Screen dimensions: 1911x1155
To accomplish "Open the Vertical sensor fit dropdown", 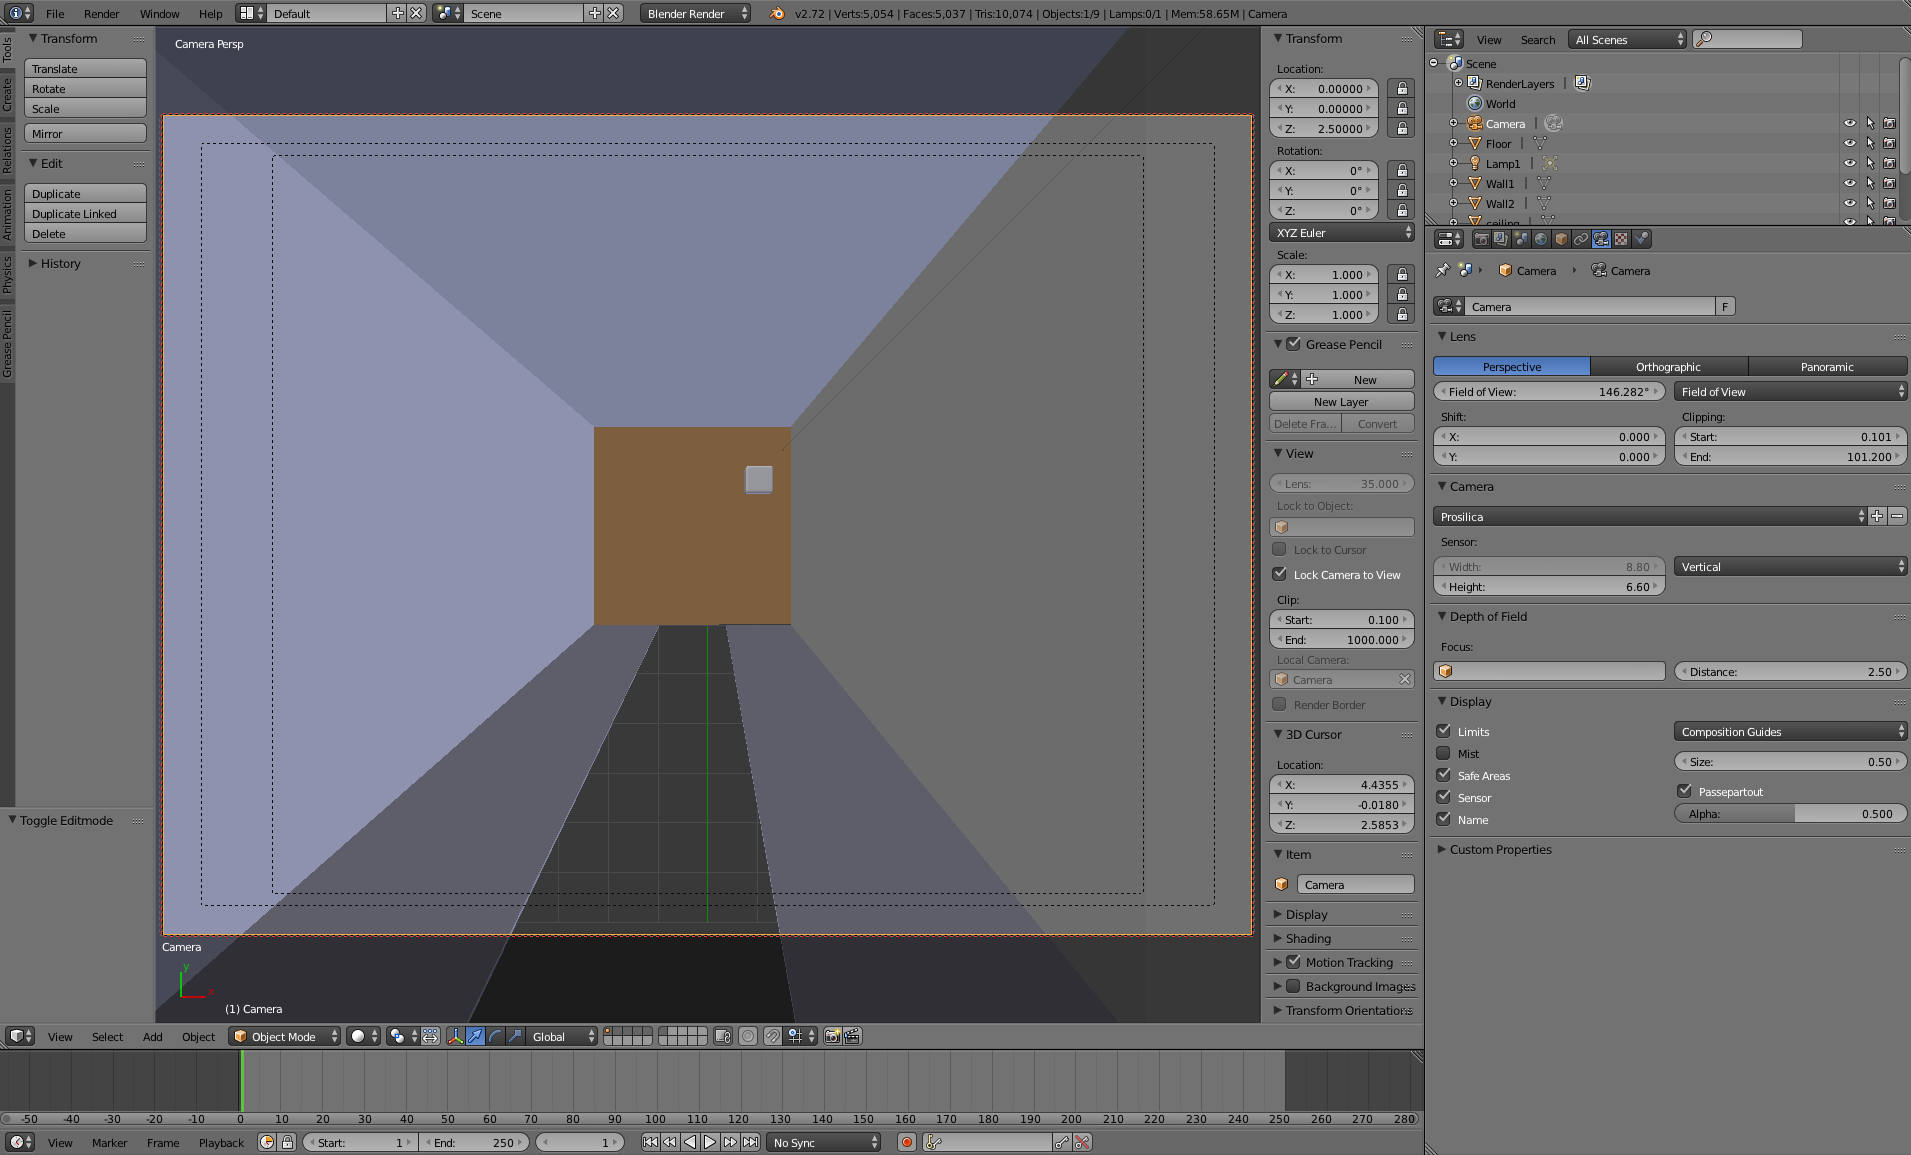I will point(1790,566).
